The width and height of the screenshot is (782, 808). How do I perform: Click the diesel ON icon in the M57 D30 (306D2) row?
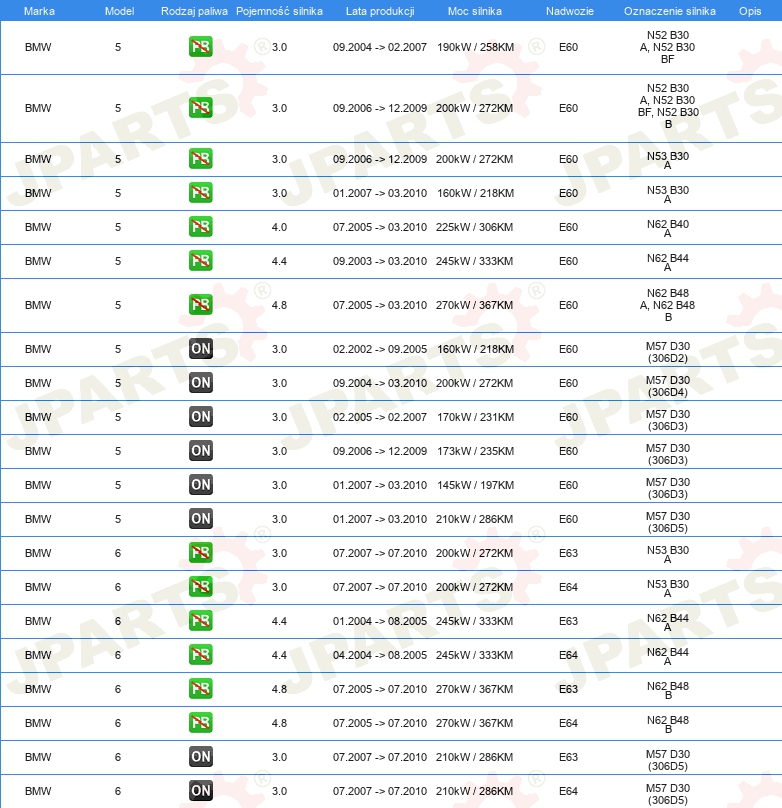coord(200,349)
